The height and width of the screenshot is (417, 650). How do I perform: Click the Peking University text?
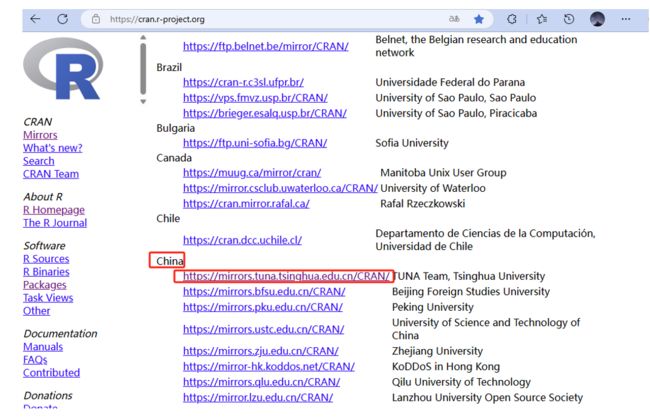[x=433, y=308]
